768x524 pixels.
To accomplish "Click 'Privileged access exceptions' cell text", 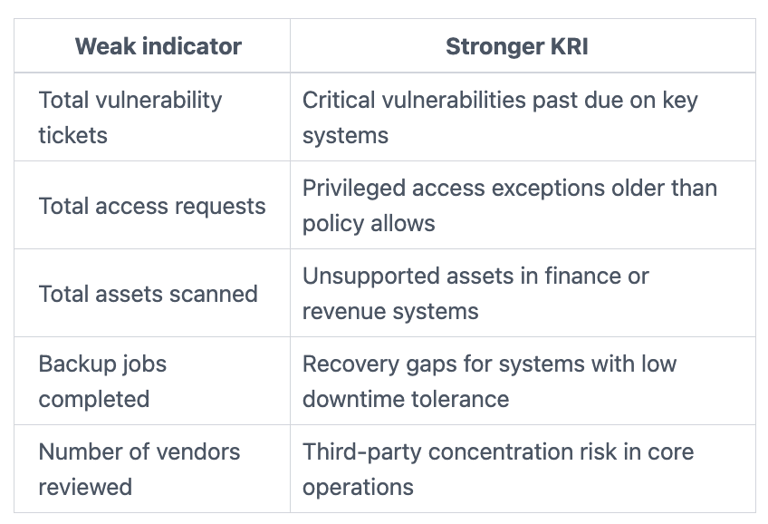I will click(509, 188).
